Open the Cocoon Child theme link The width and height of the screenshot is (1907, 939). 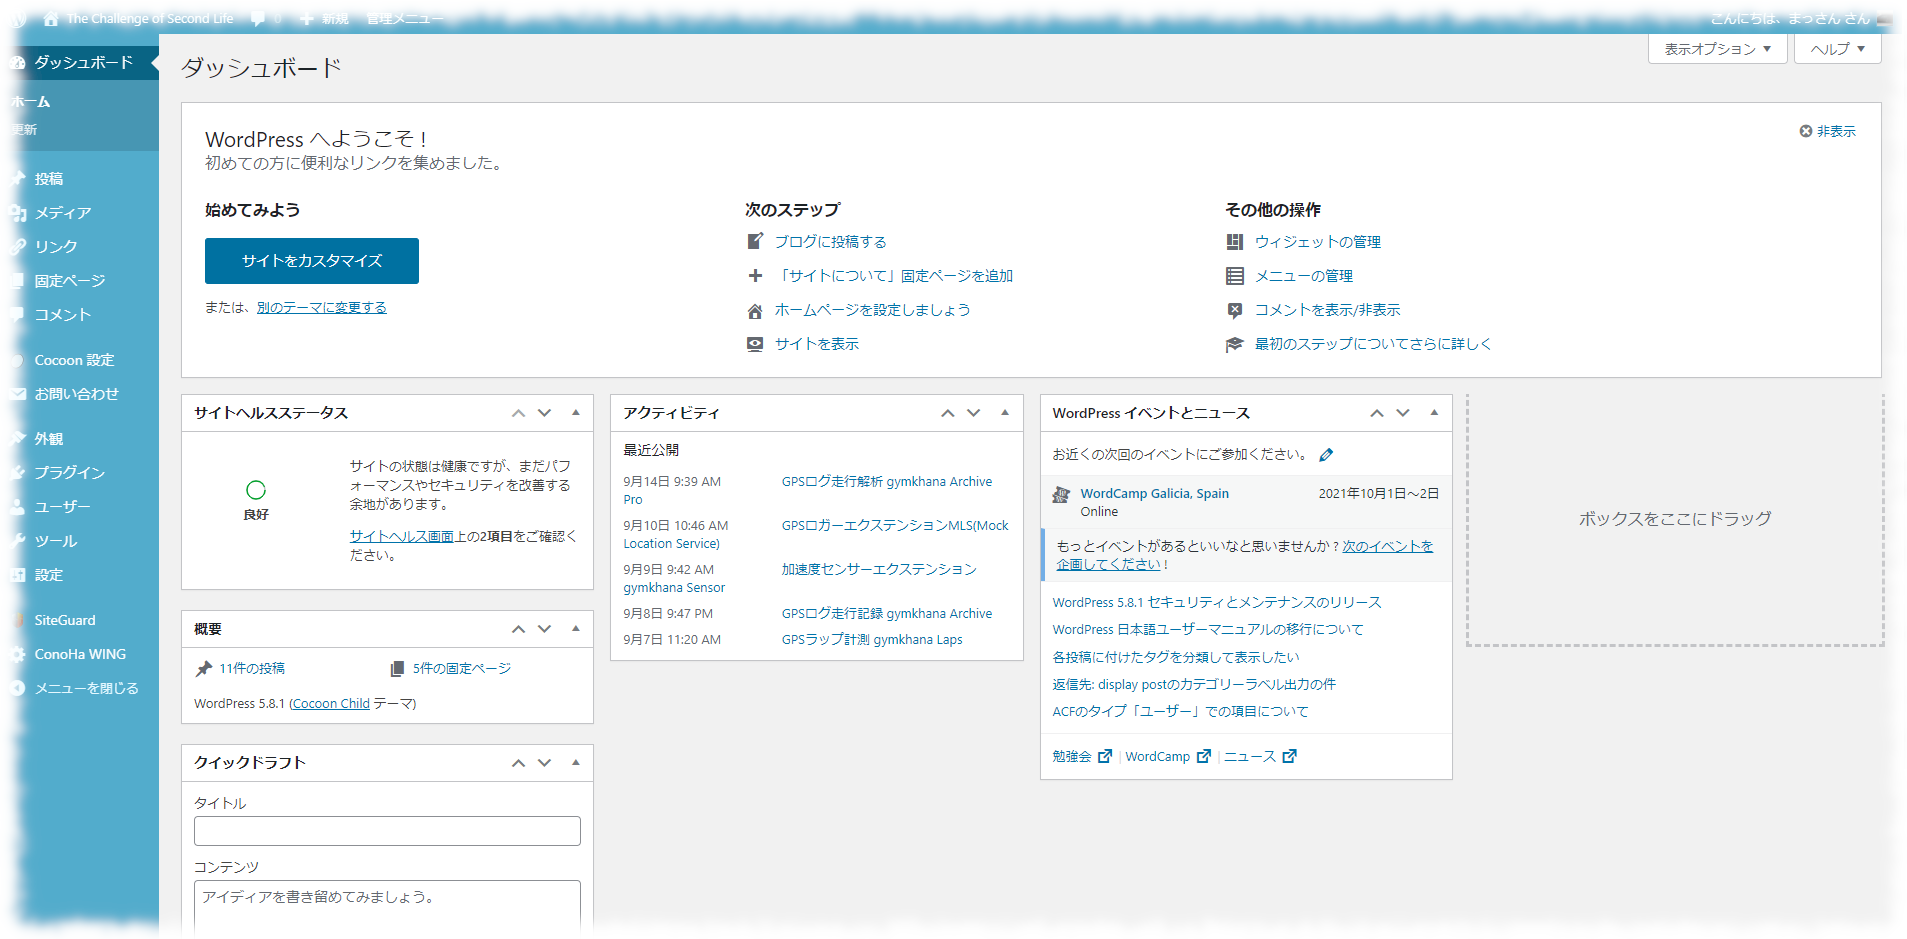pyautogui.click(x=331, y=704)
